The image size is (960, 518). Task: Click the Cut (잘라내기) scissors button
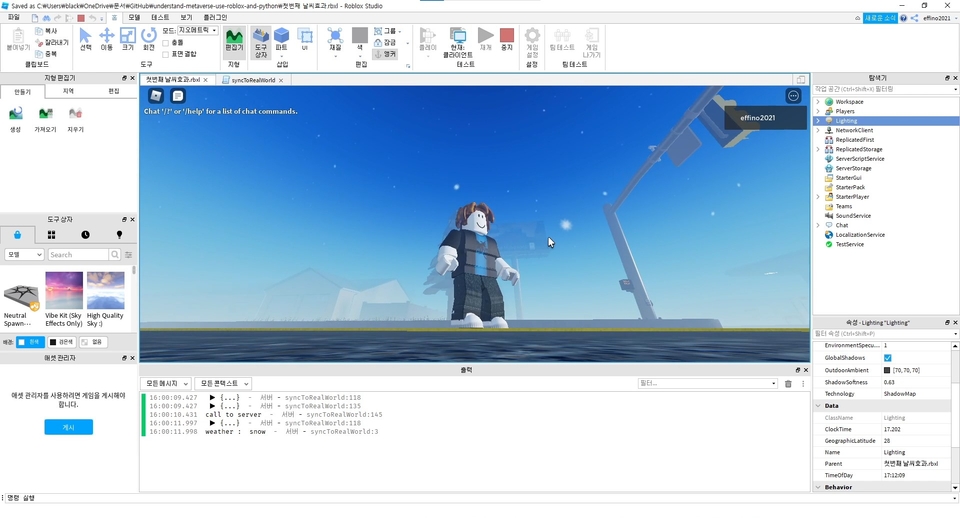52,42
